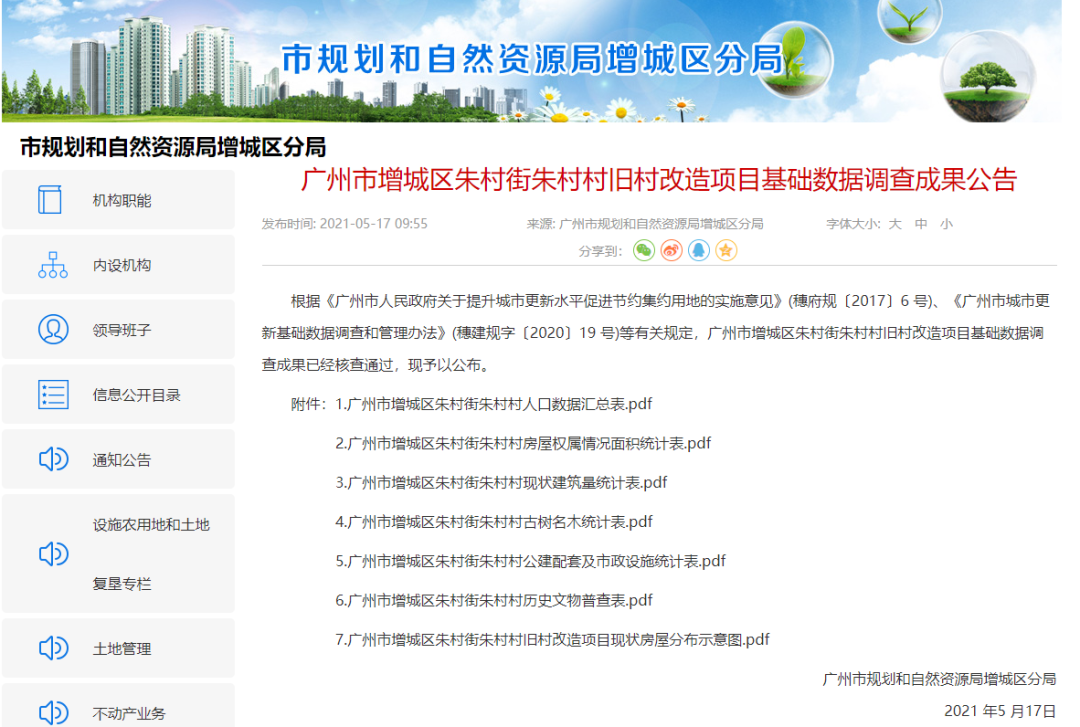The height and width of the screenshot is (727, 1080).
Task: Click the 机构职能 book icon
Action: [50, 200]
